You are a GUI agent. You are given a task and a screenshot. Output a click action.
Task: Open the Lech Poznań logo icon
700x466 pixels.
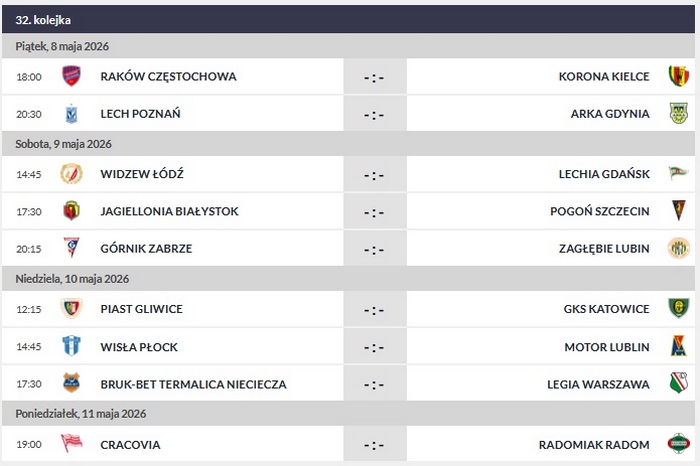(71, 114)
